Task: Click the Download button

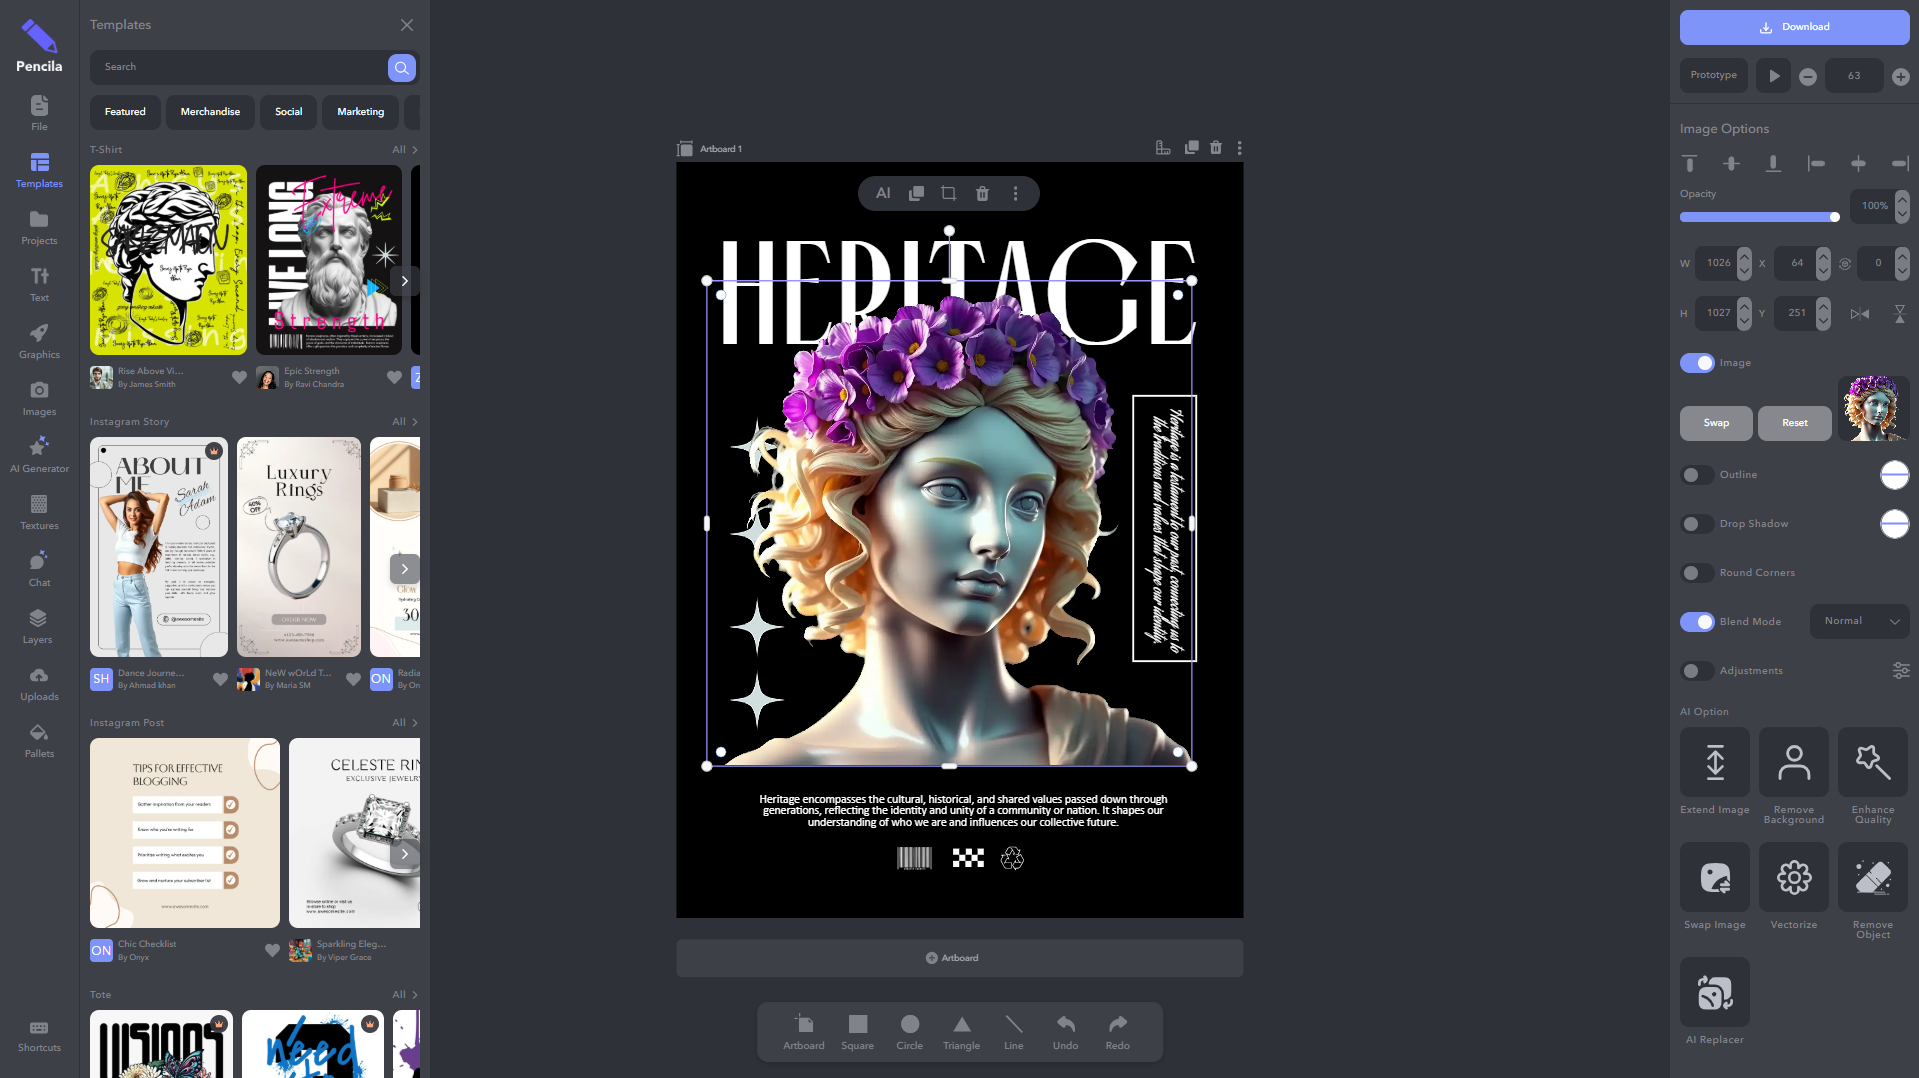Action: coord(1793,27)
